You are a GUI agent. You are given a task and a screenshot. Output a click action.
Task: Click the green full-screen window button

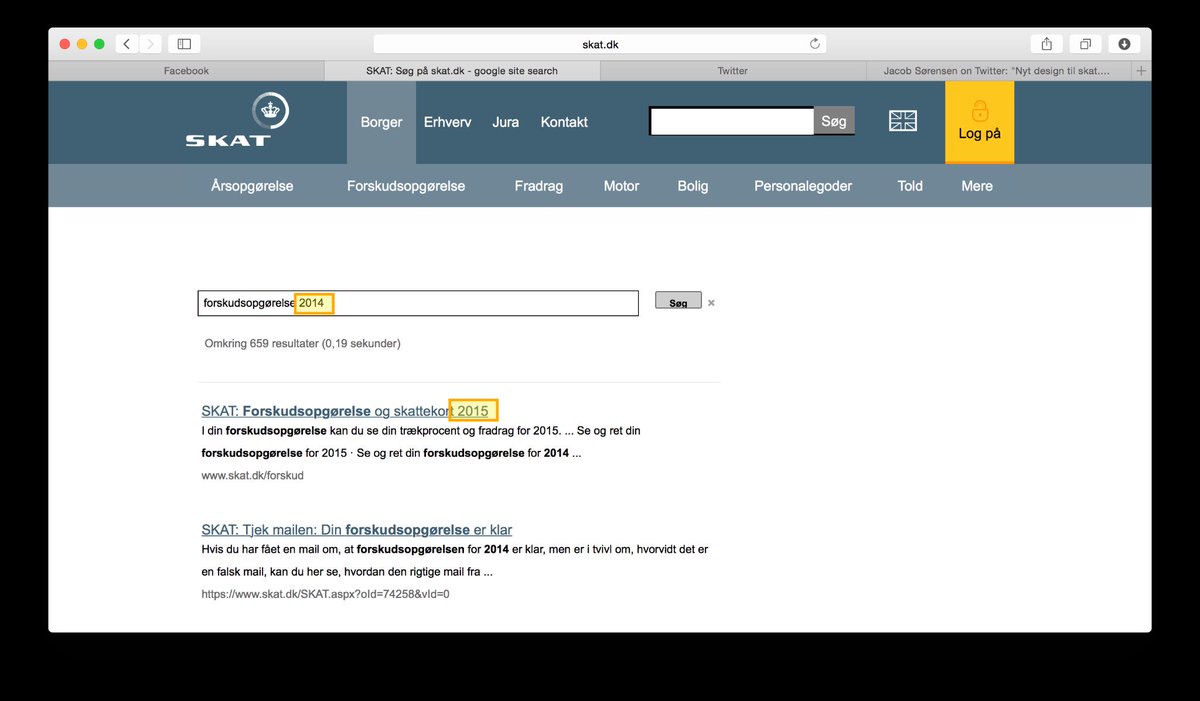pos(99,44)
